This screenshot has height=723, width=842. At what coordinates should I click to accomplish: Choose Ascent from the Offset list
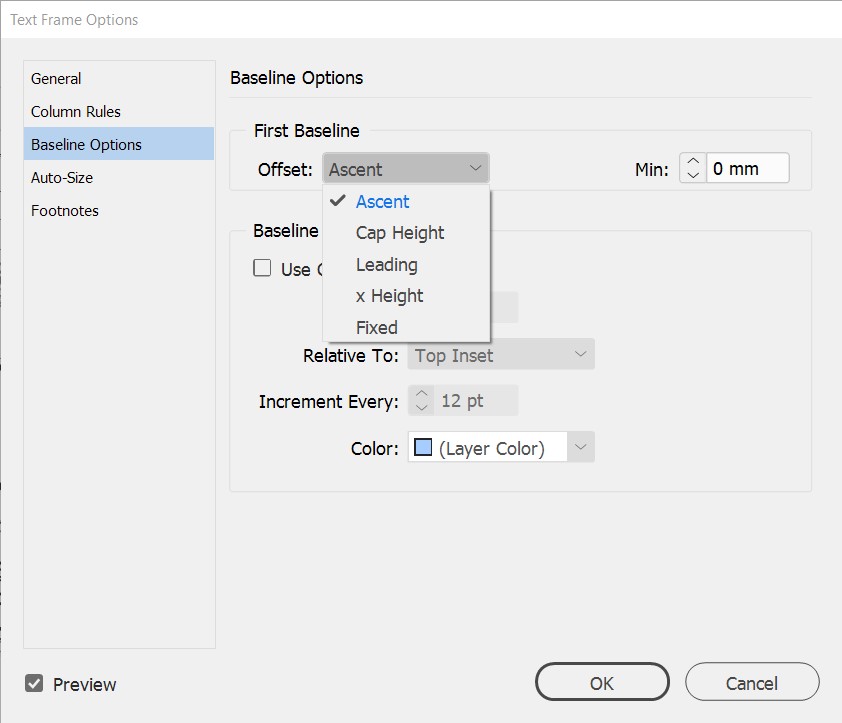pyautogui.click(x=382, y=202)
